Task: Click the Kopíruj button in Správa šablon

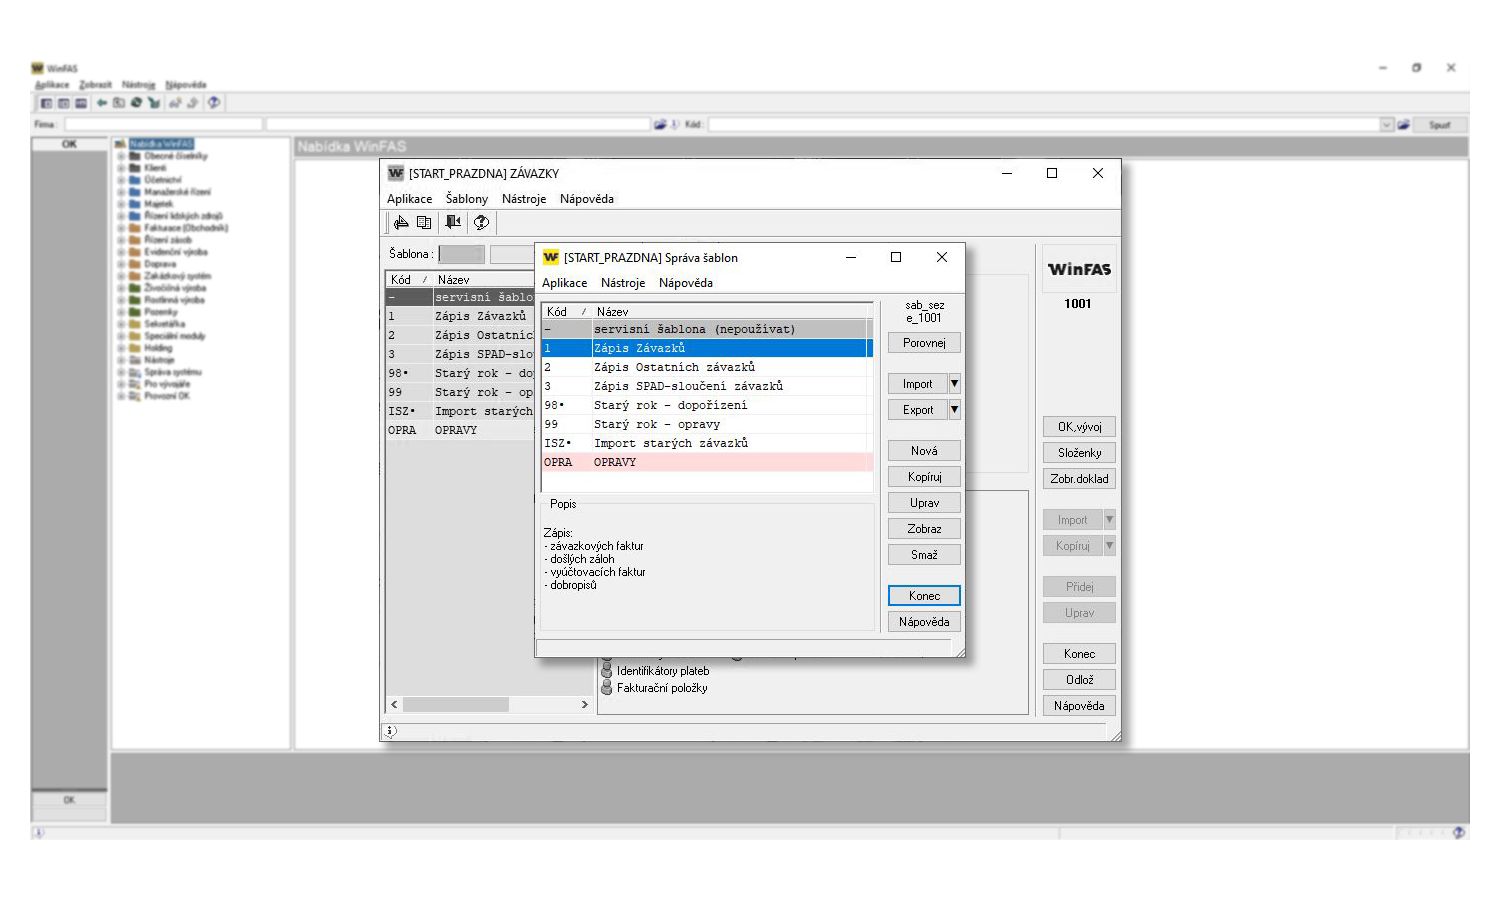Action: tap(924, 477)
